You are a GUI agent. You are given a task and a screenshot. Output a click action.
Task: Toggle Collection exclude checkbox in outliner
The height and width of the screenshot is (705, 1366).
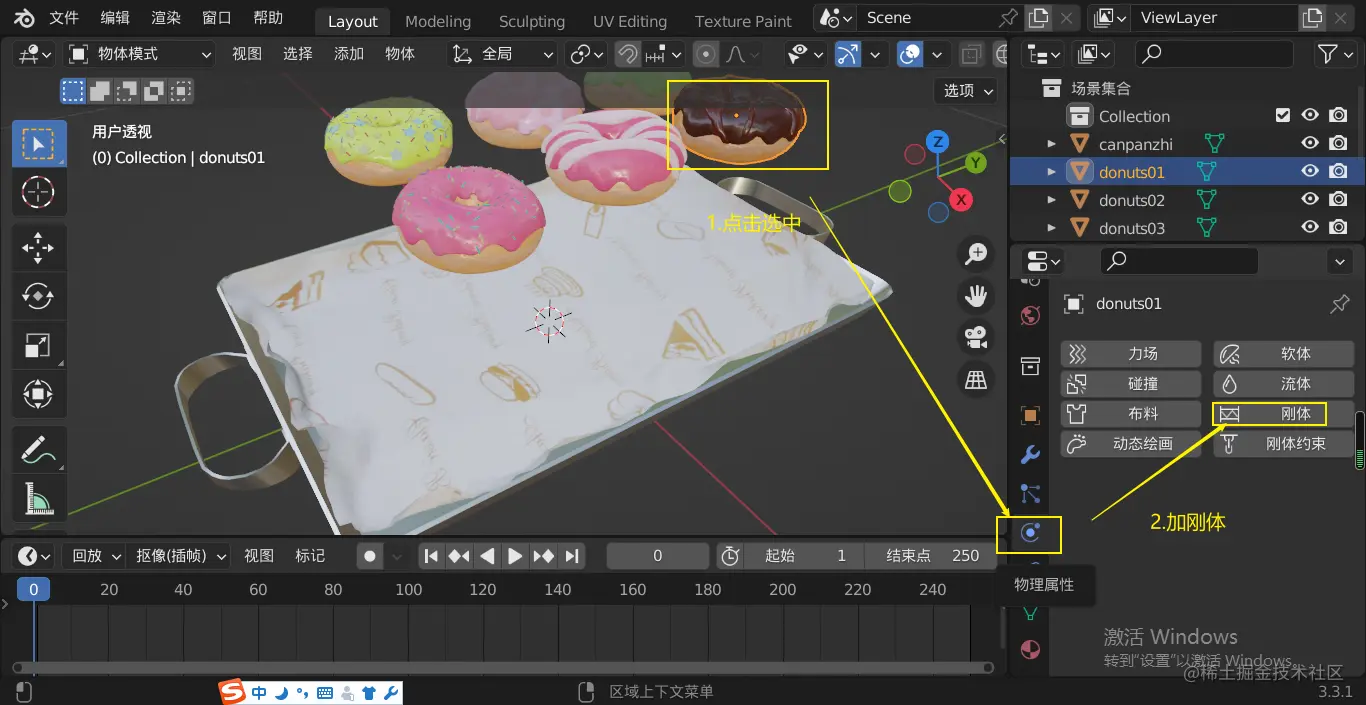click(1283, 116)
